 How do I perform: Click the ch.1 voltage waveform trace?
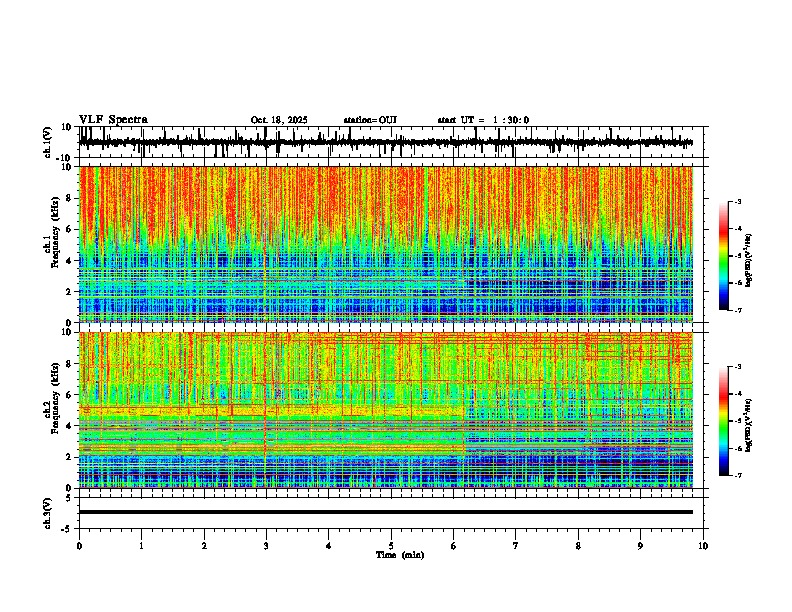click(x=385, y=143)
